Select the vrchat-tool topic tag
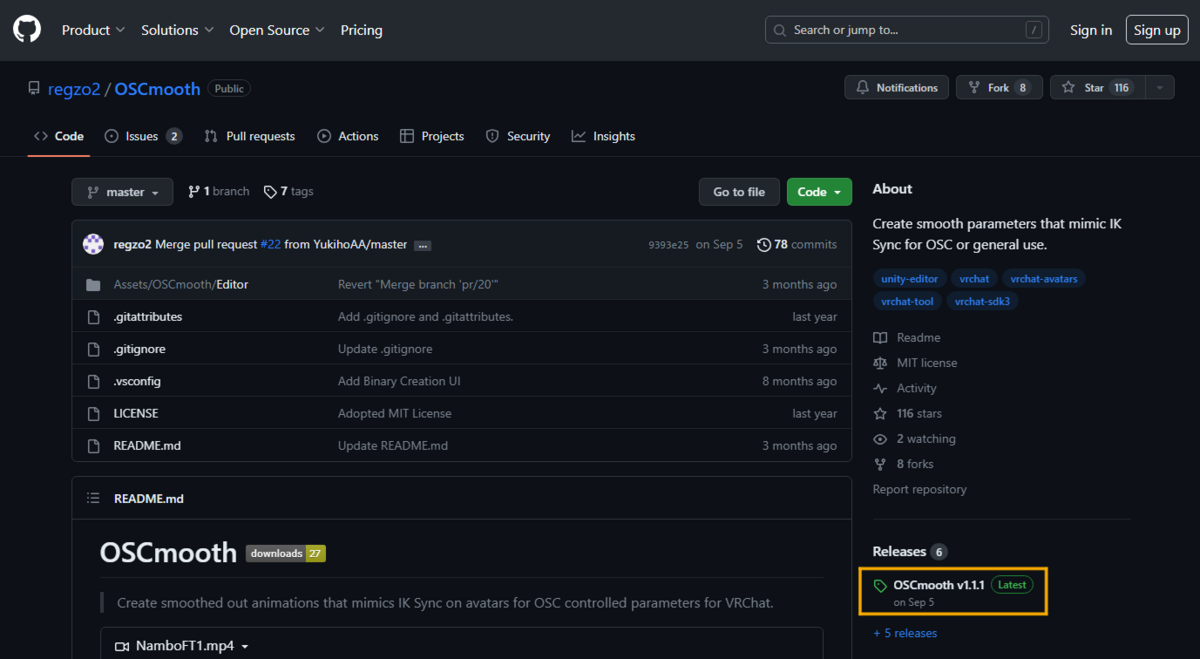1200x659 pixels. pyautogui.click(x=907, y=301)
